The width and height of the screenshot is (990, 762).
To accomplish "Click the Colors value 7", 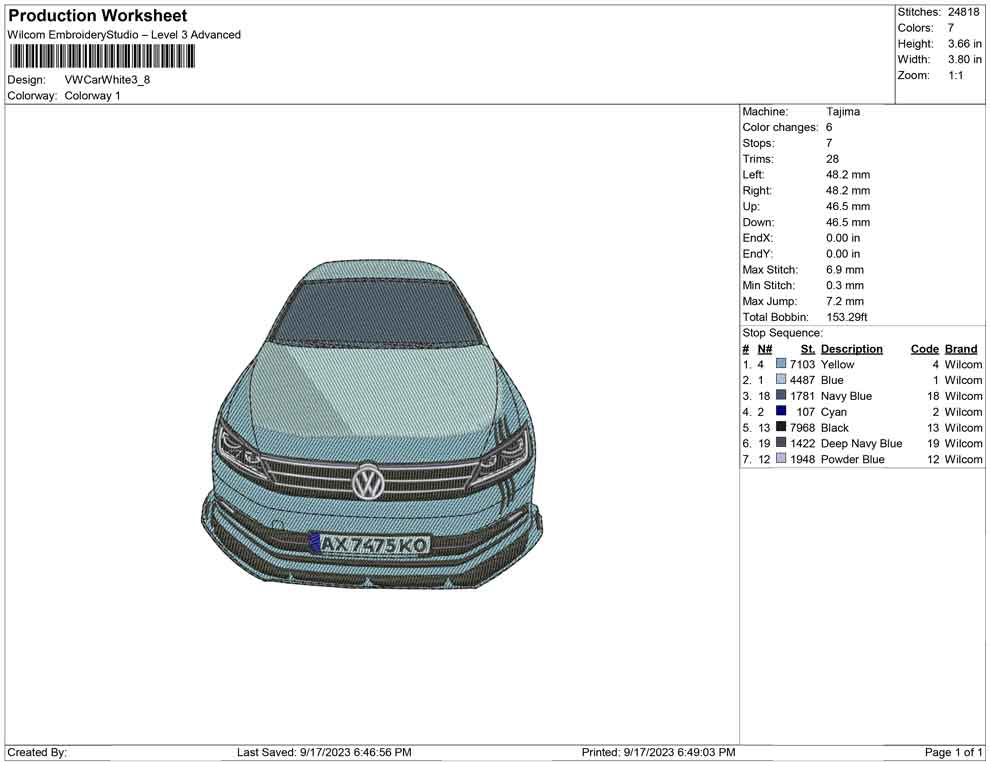I will pos(950,28).
